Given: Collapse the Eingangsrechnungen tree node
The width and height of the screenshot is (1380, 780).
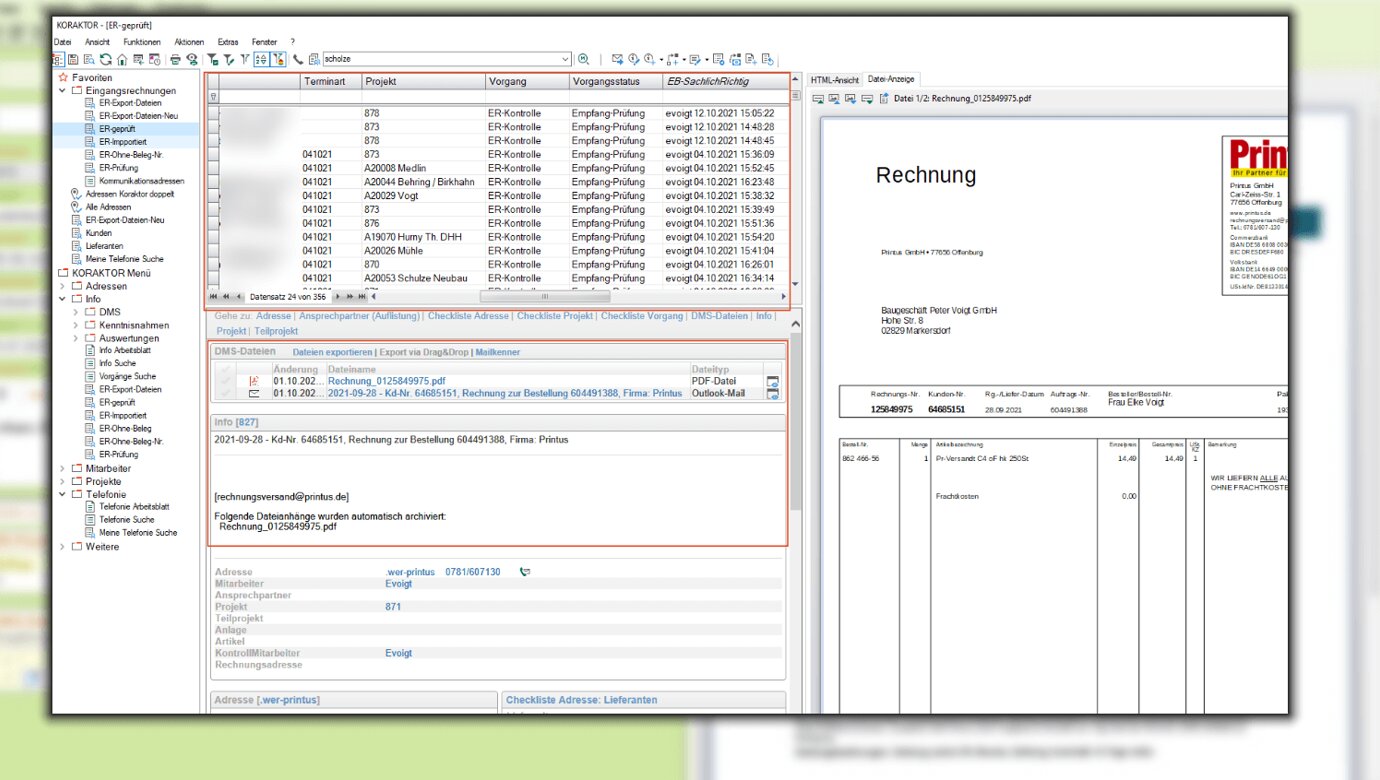Looking at the screenshot, I should tap(63, 91).
